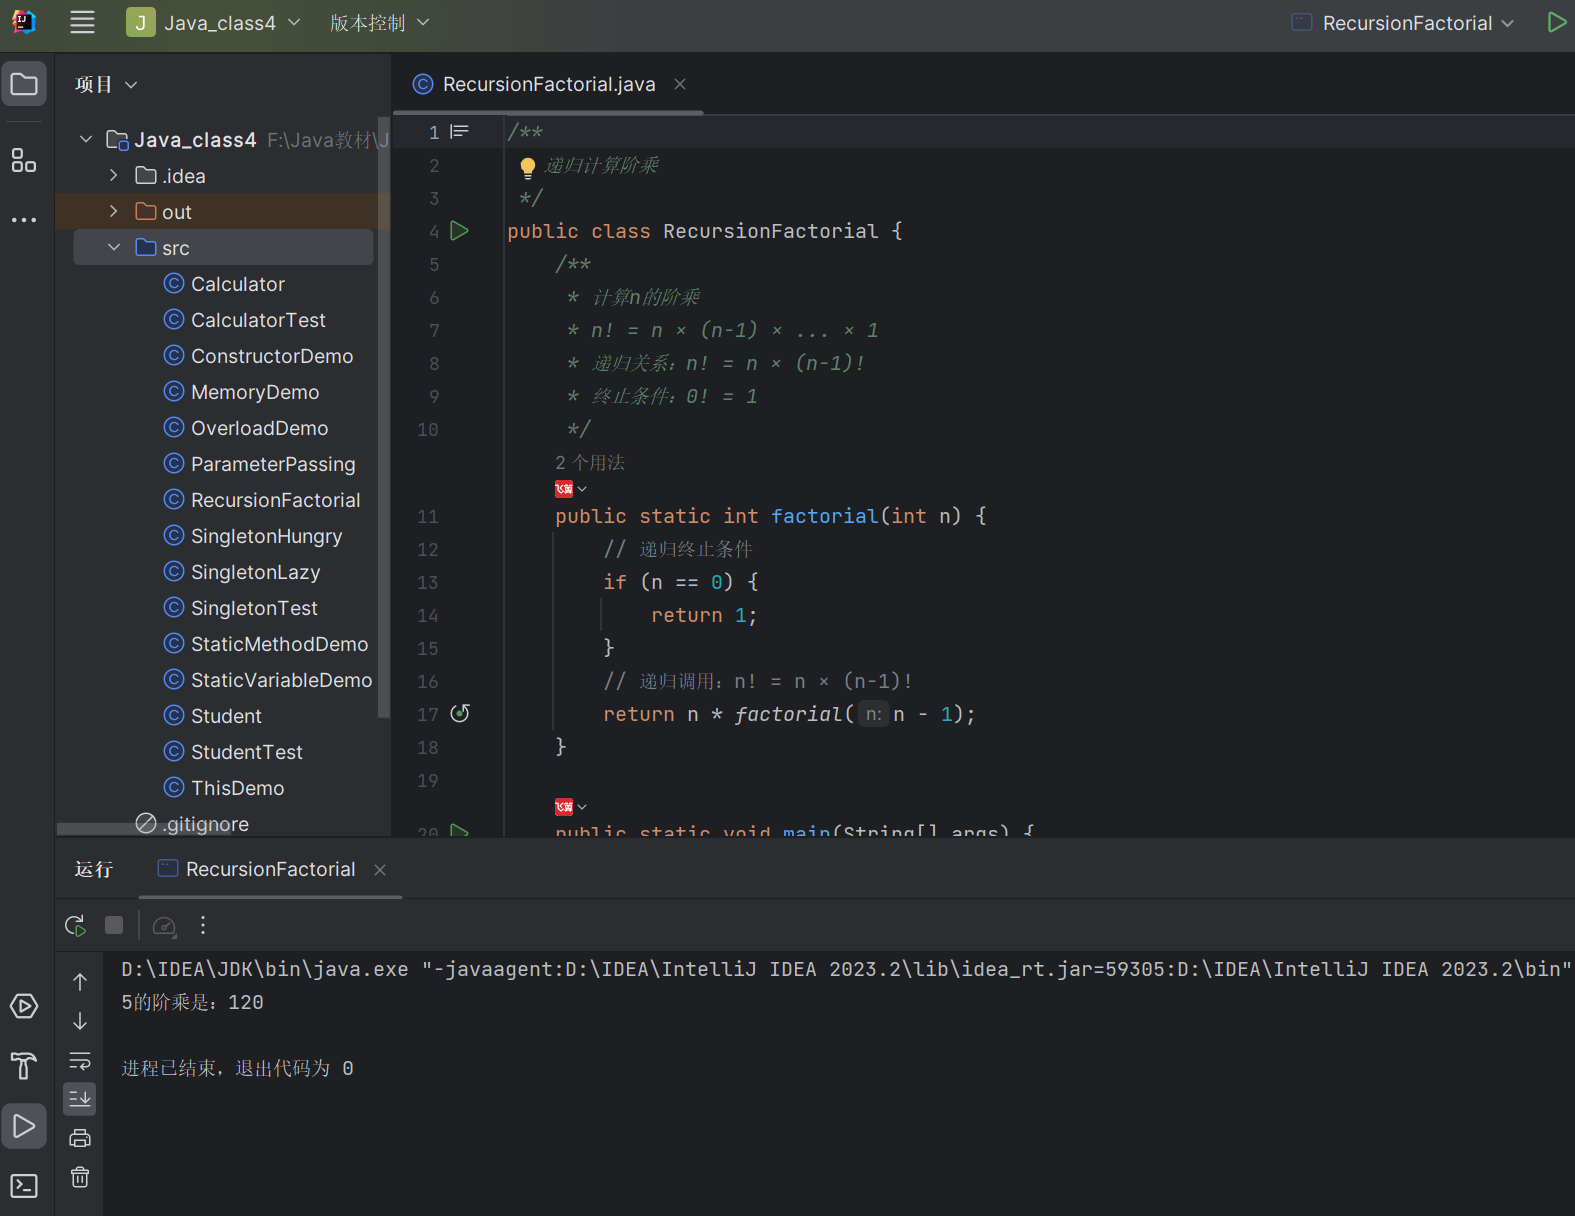Screen dimensions: 1575x1216
Task: Open more Run toolbar options
Action: (x=203, y=925)
